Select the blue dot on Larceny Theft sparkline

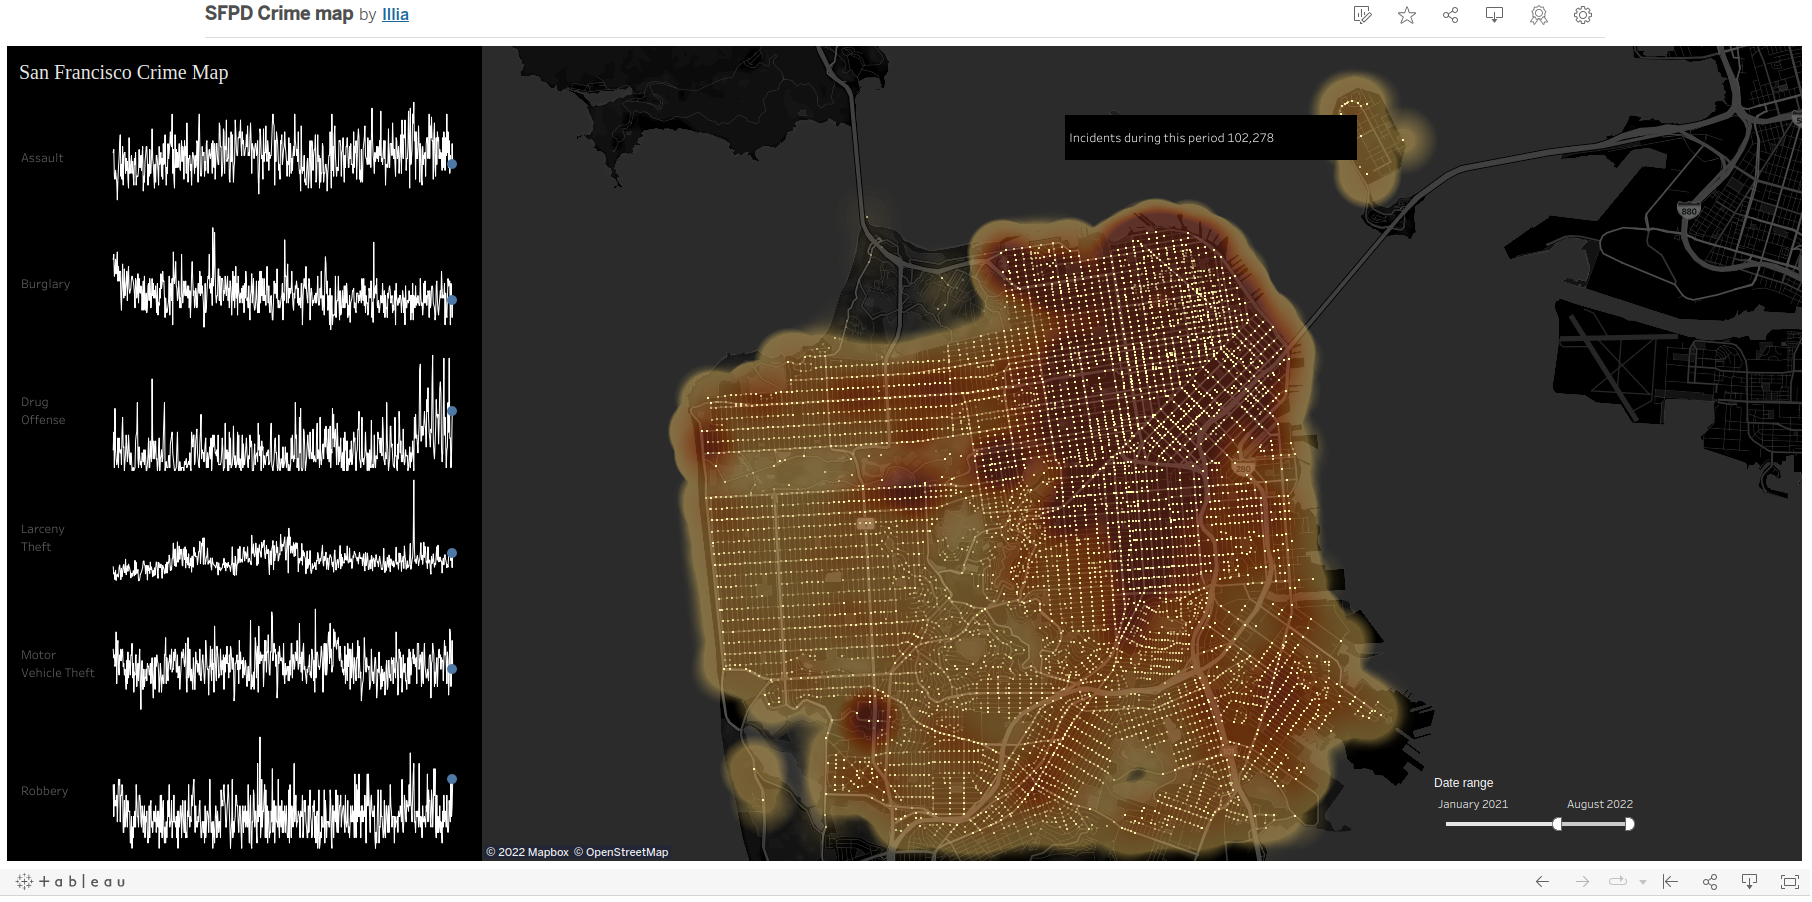451,553
